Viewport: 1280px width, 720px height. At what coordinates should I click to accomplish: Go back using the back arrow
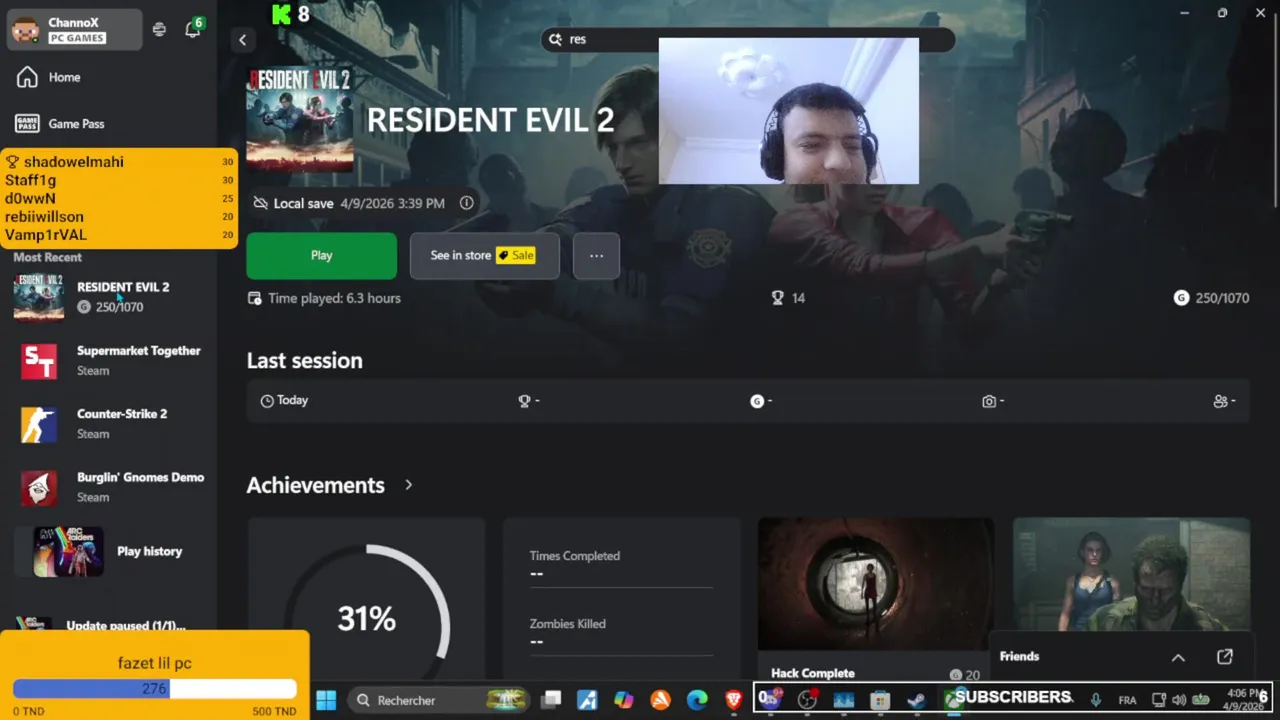pyautogui.click(x=242, y=39)
